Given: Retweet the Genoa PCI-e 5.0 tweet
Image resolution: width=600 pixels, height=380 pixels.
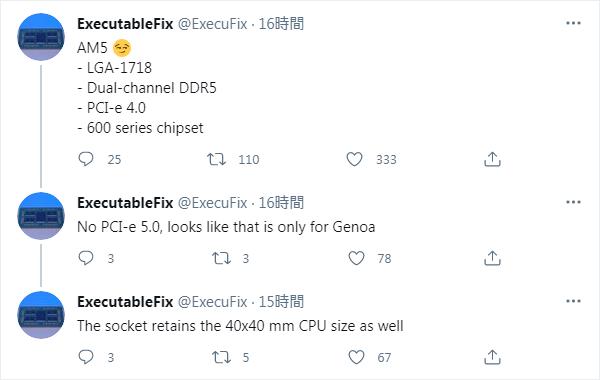Looking at the screenshot, I should (222, 258).
